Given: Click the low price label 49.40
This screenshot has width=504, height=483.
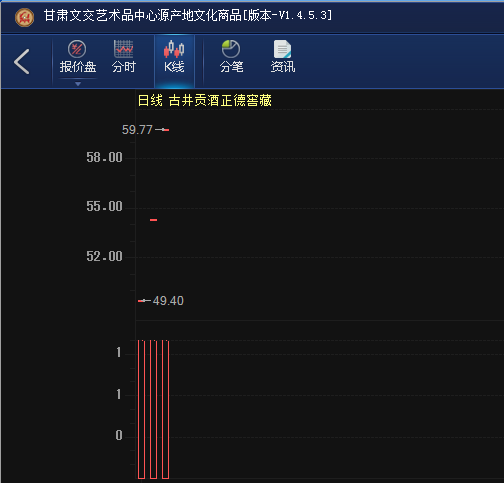Looking at the screenshot, I should 168,301.
